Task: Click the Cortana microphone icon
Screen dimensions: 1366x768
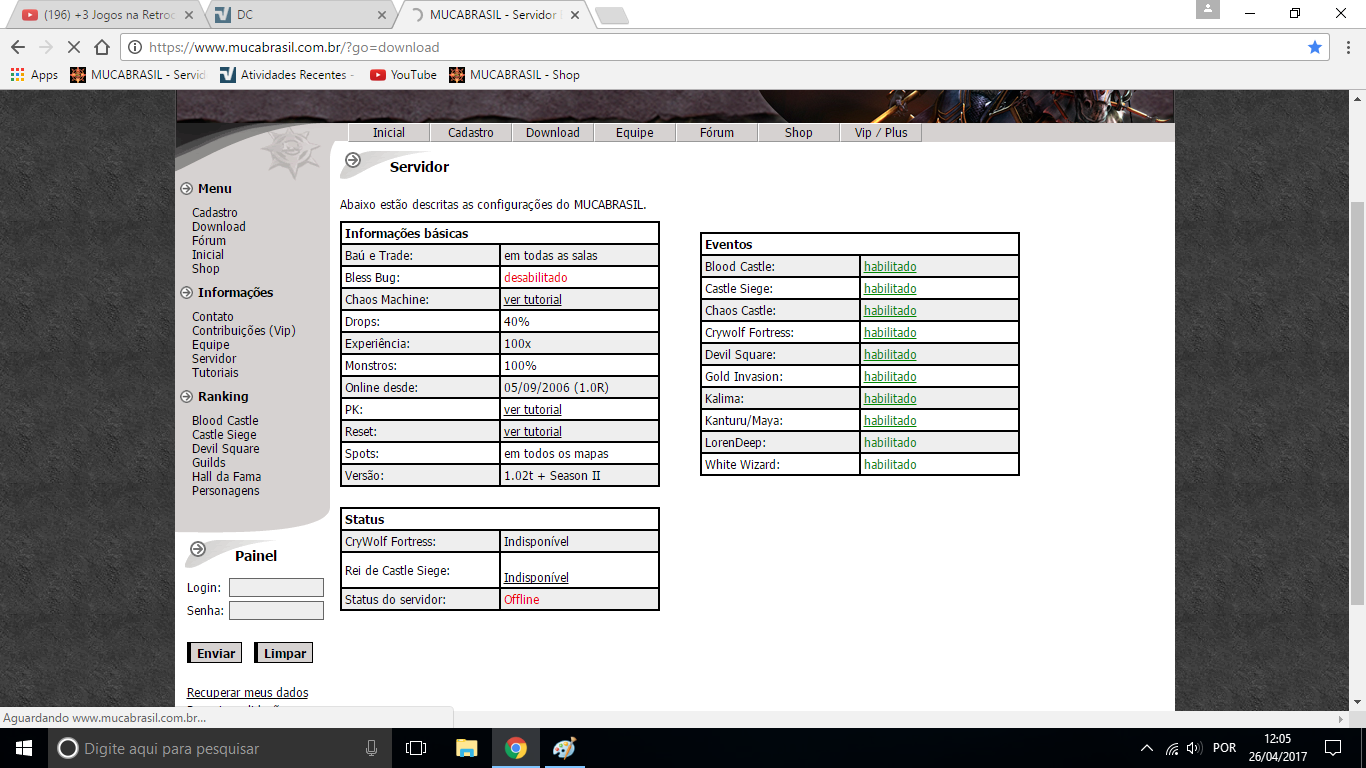Action: [372, 748]
